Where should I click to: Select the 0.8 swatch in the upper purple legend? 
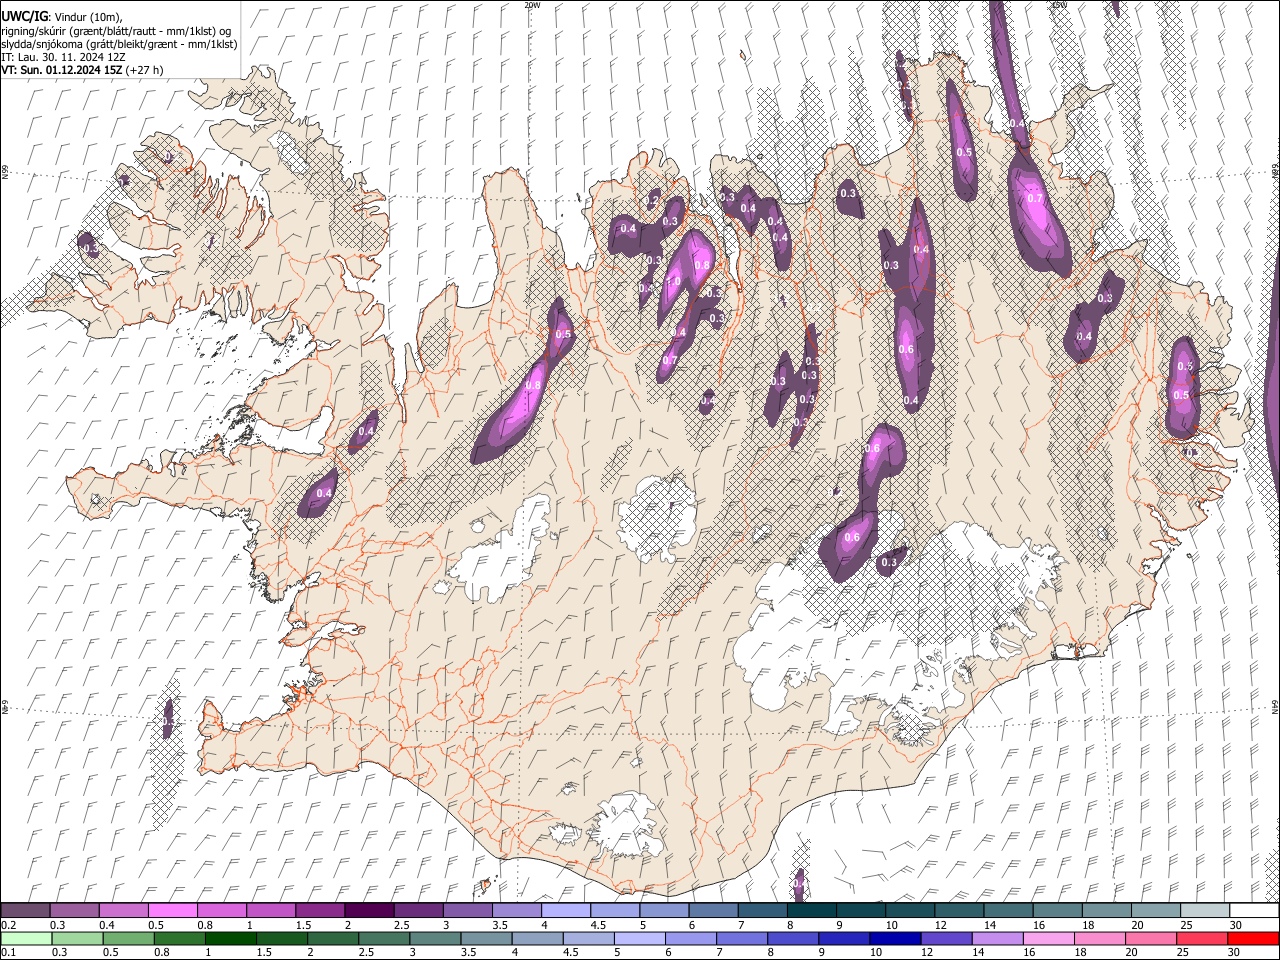click(222, 911)
